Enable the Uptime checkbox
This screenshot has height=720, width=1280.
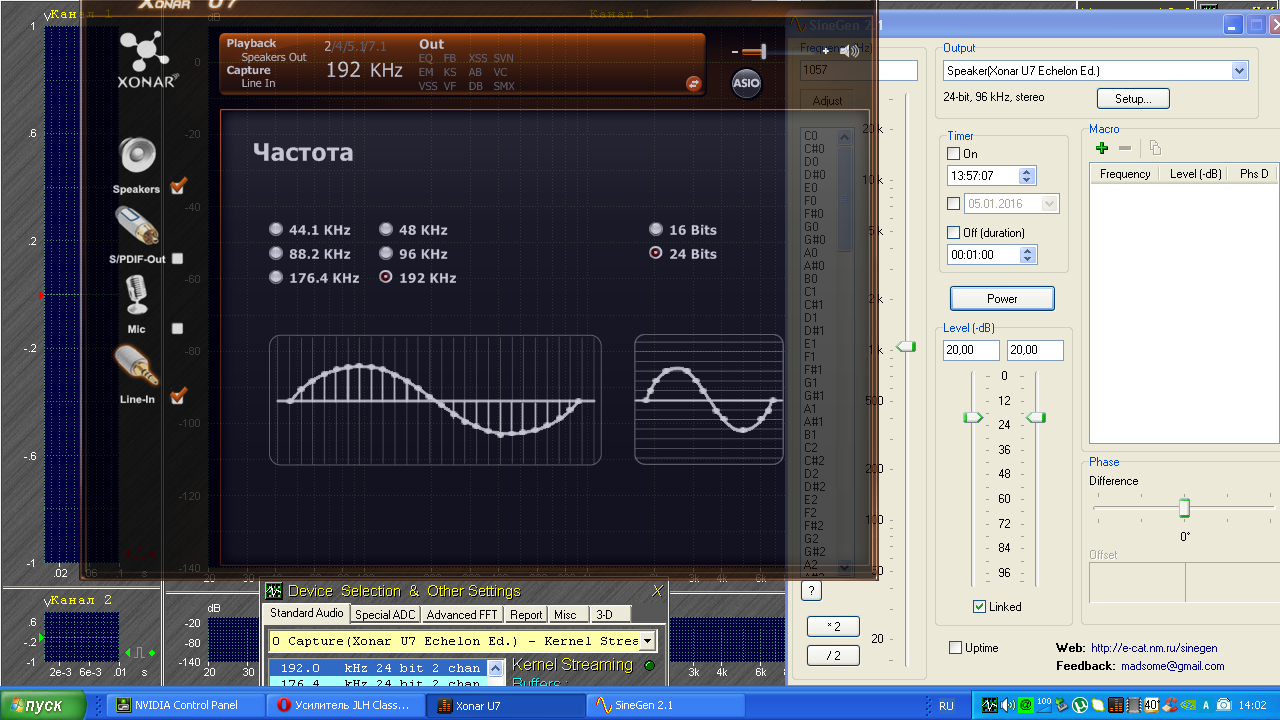click(x=955, y=648)
